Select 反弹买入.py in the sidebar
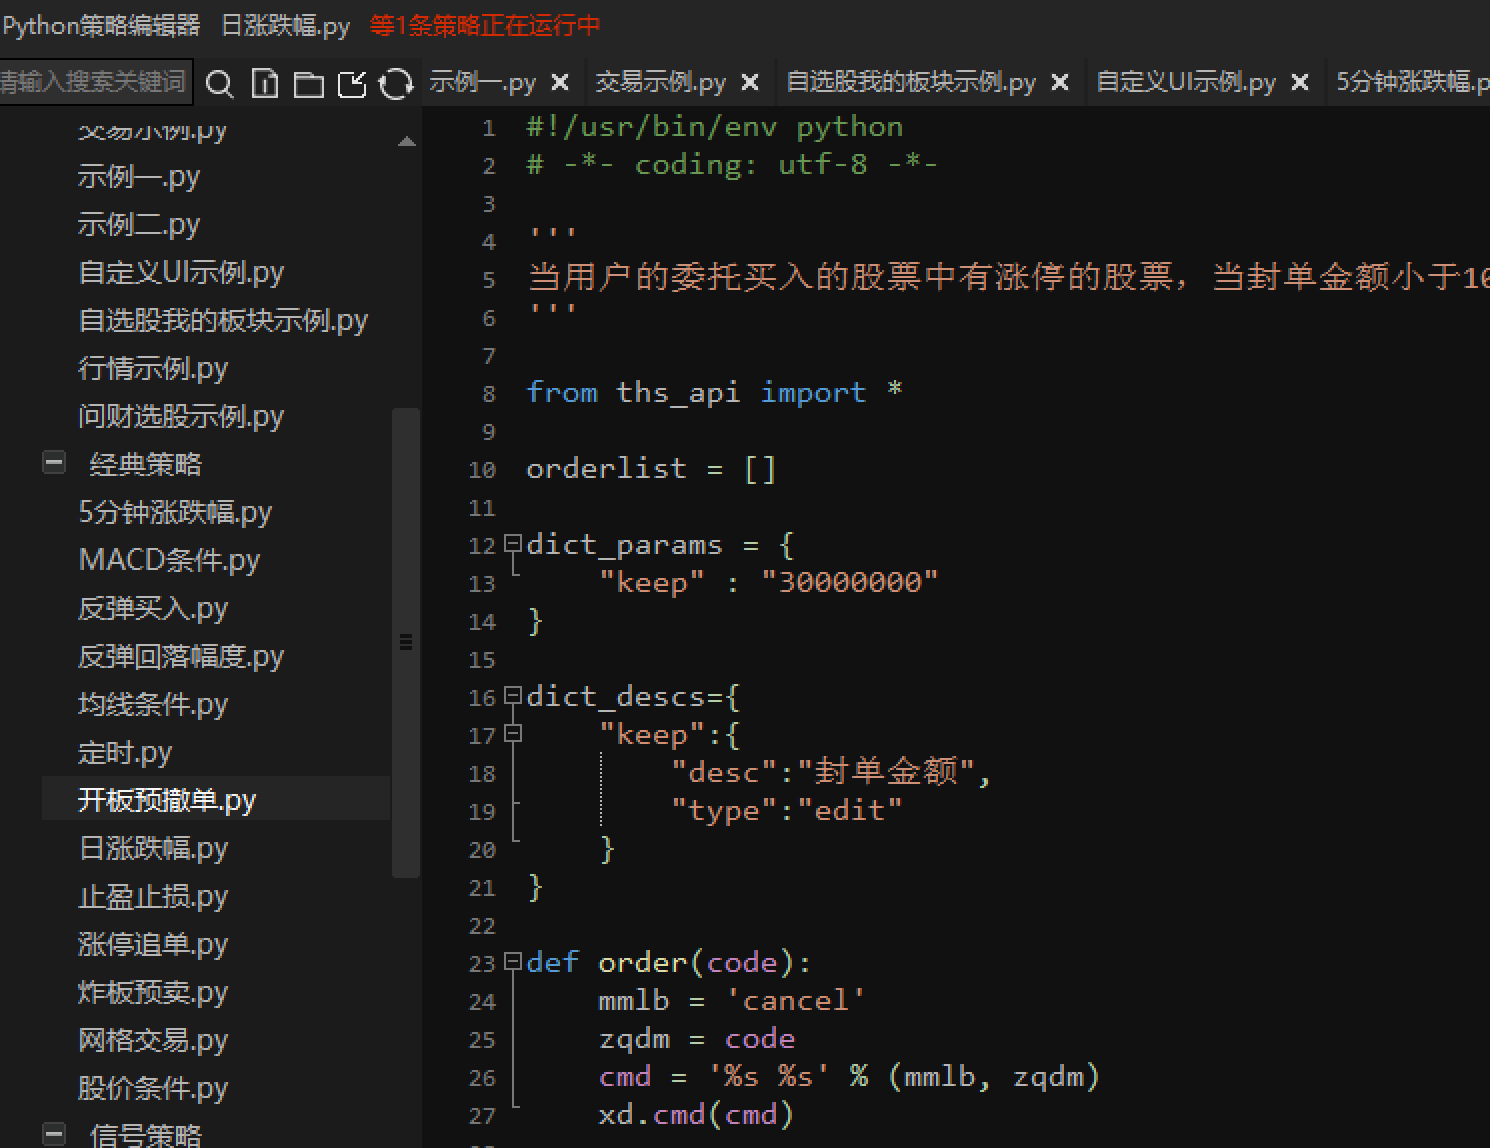1490x1148 pixels. point(153,608)
